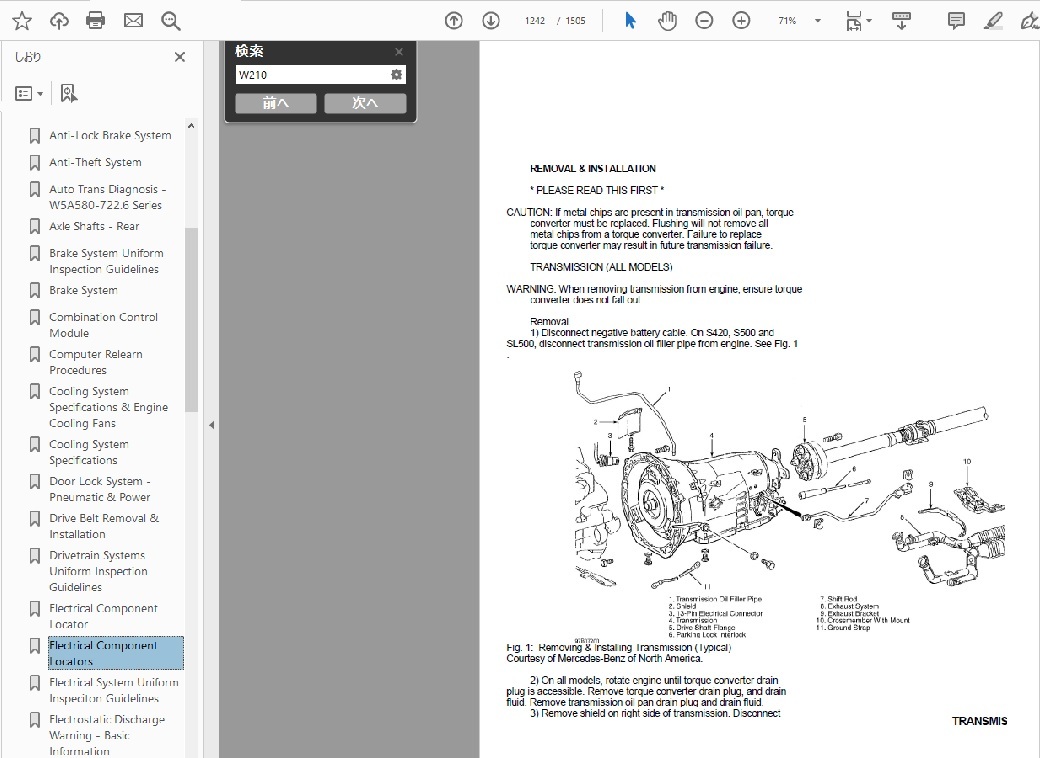Click the 次へ (next) search button
The width and height of the screenshot is (1040, 758).
pyautogui.click(x=365, y=103)
